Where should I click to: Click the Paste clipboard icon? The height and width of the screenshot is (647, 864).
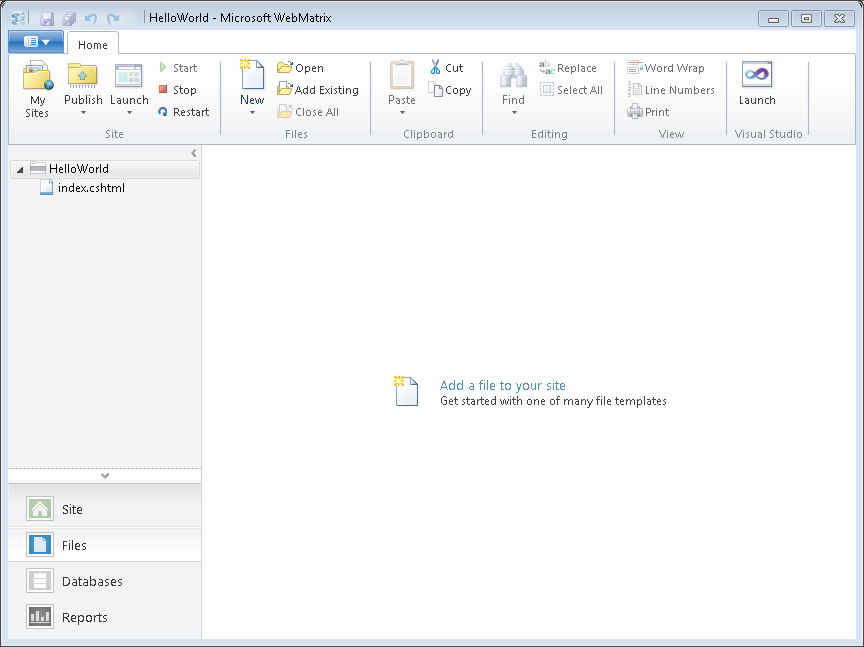402,74
